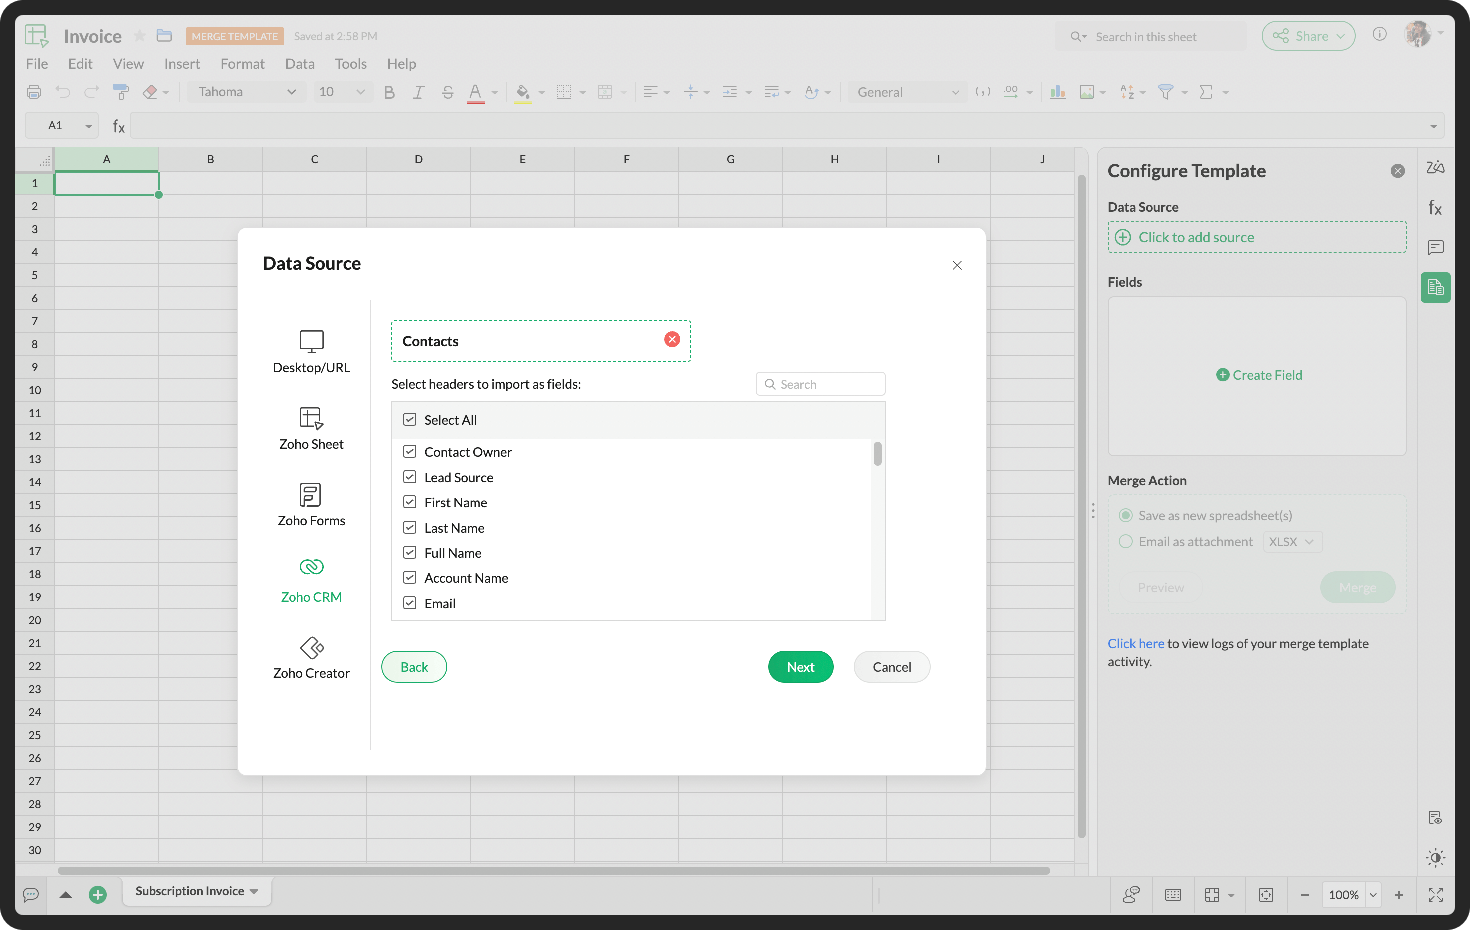This screenshot has height=930, width=1470.
Task: Open the info icon beside Share
Action: pos(1379,34)
